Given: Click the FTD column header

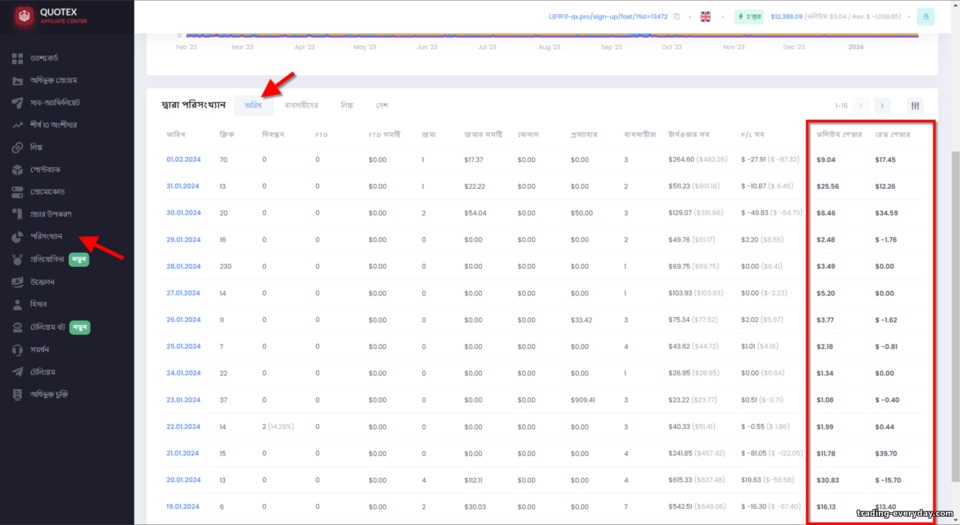Looking at the screenshot, I should pos(321,135).
